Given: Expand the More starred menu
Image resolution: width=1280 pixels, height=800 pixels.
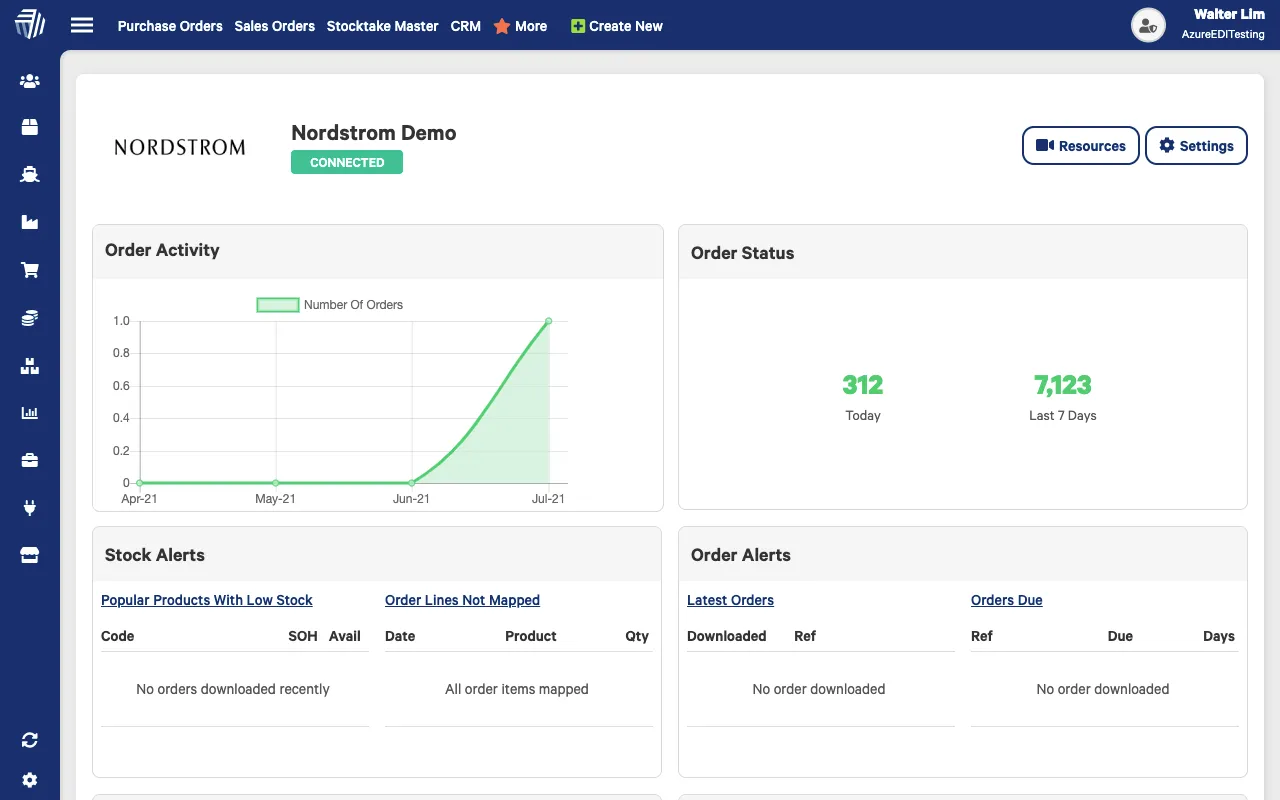Looking at the screenshot, I should coord(520,26).
